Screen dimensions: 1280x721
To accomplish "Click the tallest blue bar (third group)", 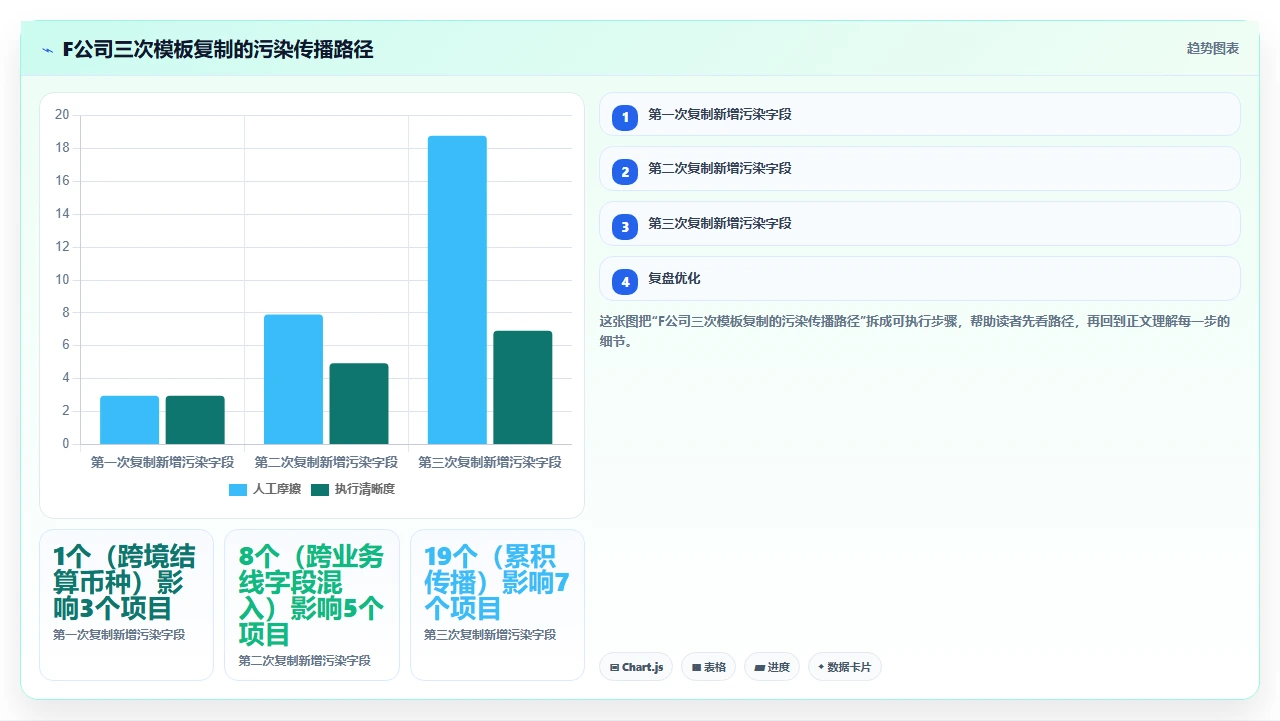I will [x=457, y=290].
